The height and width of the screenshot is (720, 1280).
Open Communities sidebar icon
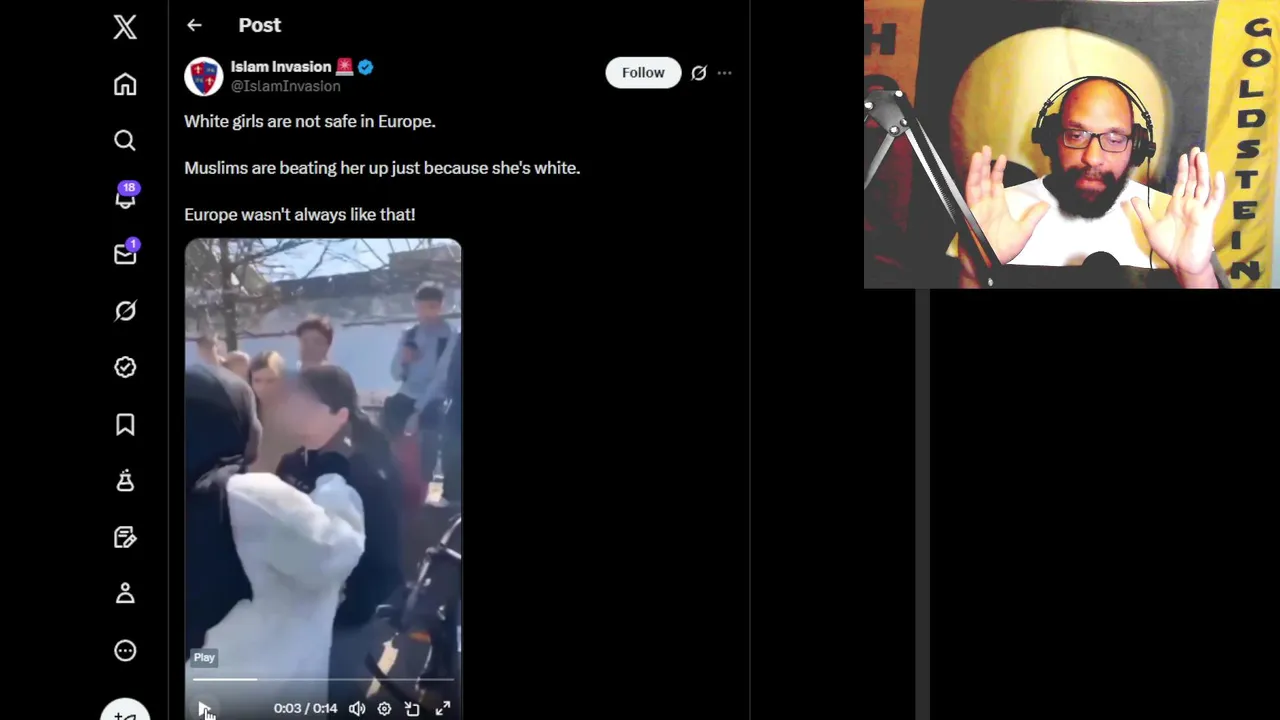(x=125, y=481)
